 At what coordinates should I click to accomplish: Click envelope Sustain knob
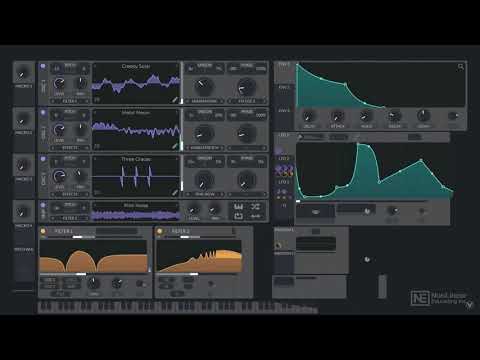tap(424, 115)
